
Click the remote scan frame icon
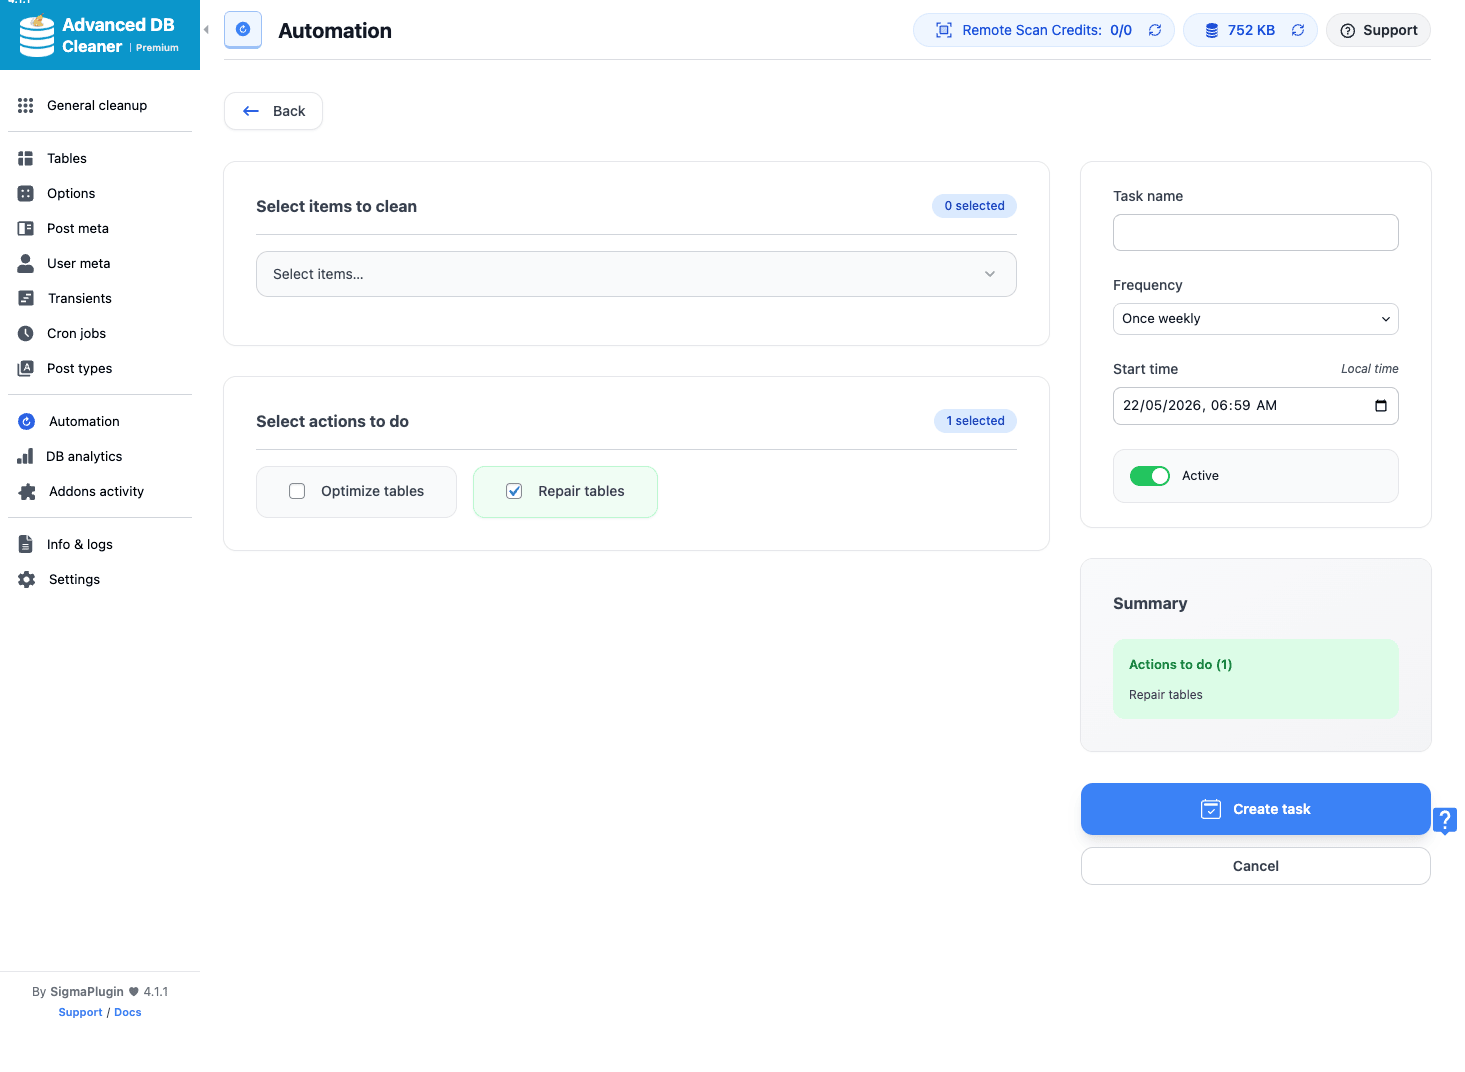click(x=944, y=30)
